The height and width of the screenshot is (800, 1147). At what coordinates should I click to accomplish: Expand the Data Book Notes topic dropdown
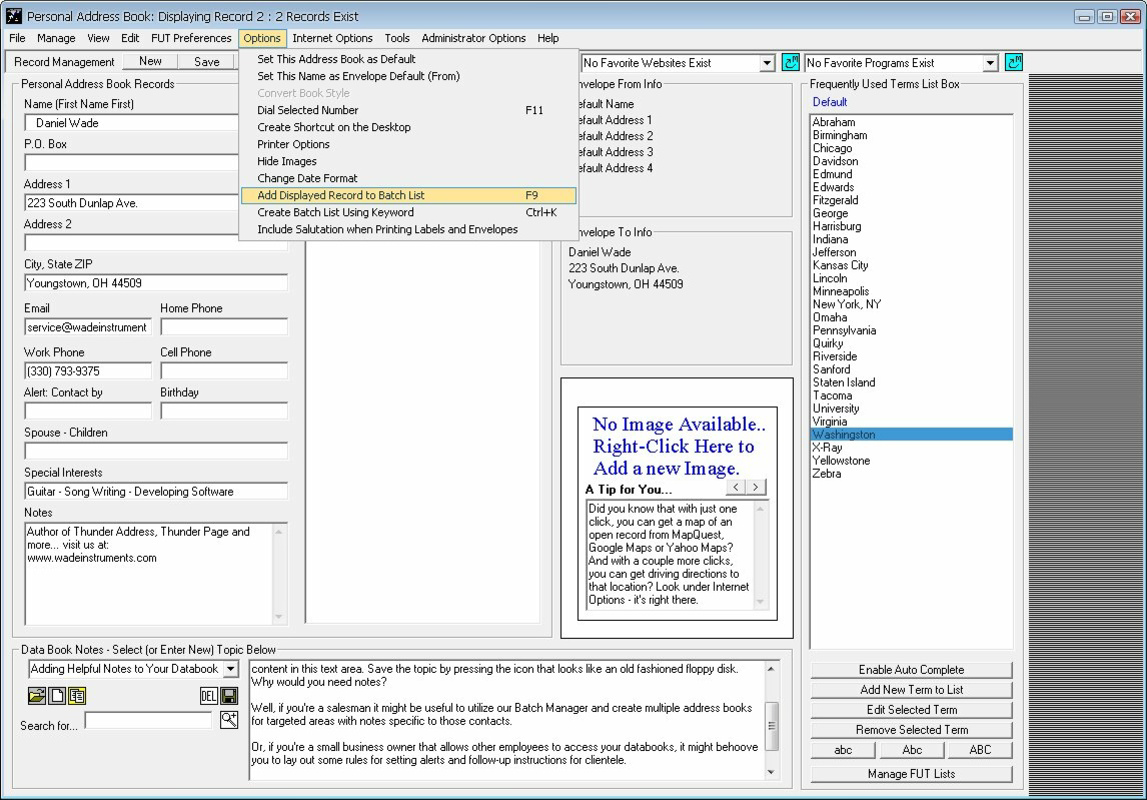230,668
